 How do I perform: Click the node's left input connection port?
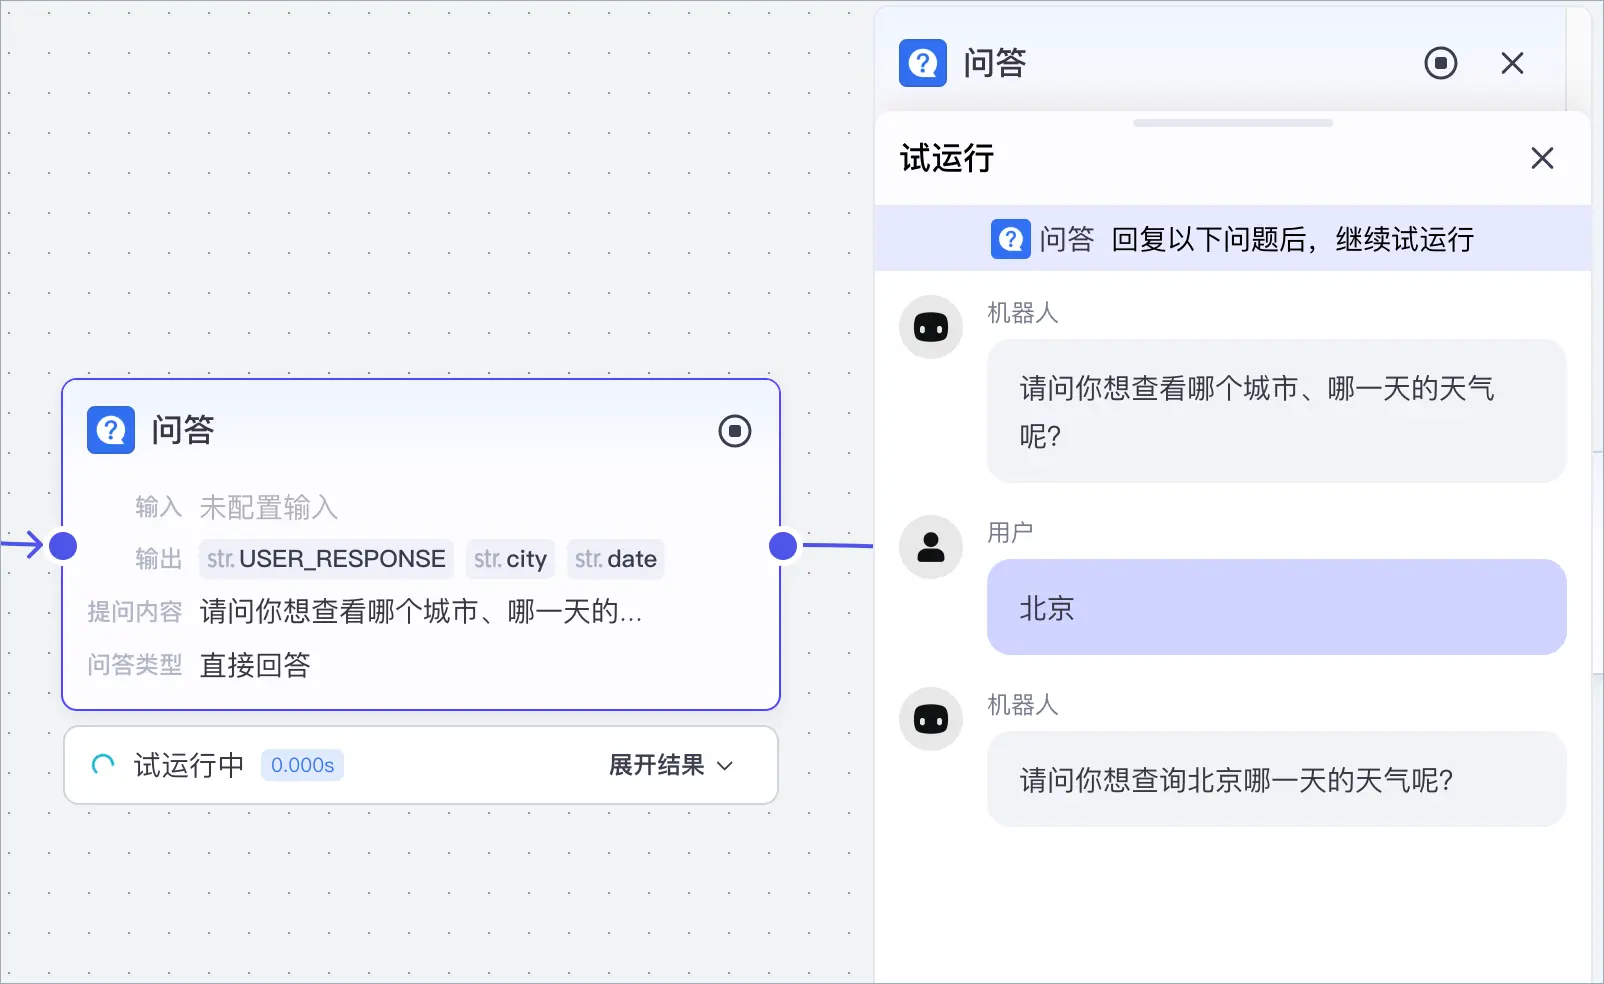[x=63, y=546]
